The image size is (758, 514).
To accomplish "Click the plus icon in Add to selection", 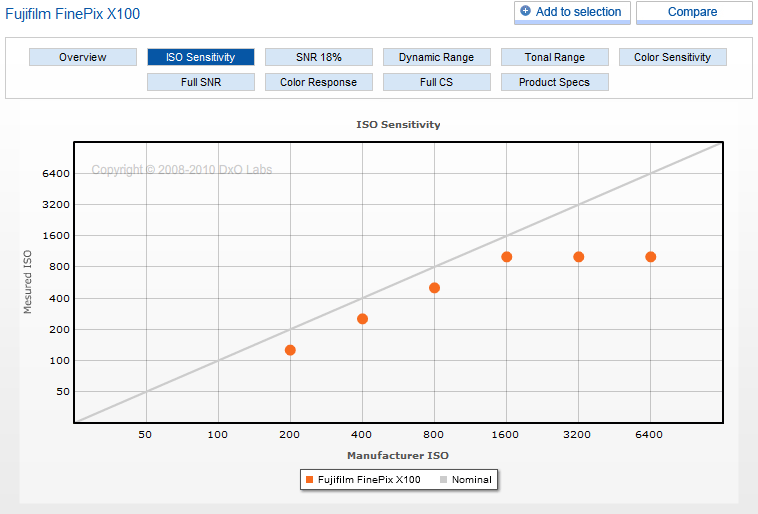I will [525, 11].
